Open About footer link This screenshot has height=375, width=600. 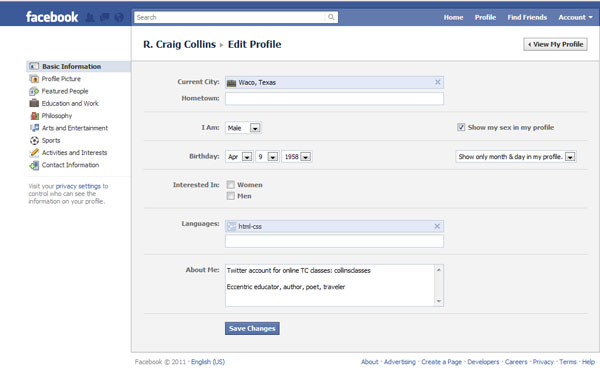369,362
